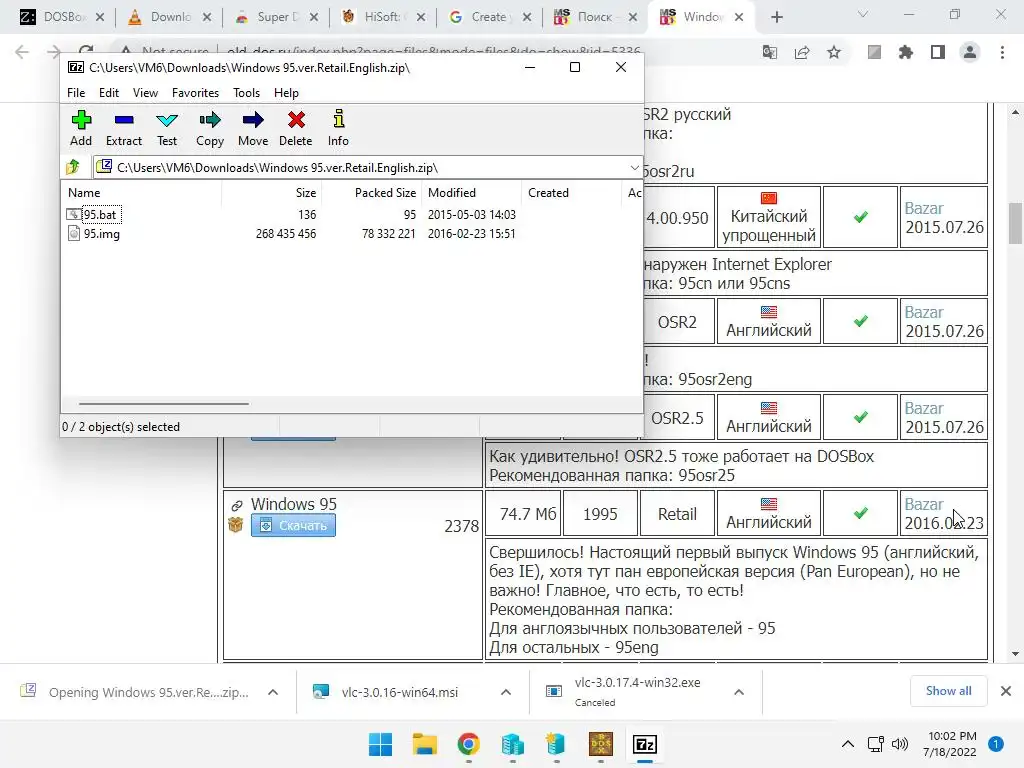Open the 10:02 PM clock and date panel

pos(952,744)
